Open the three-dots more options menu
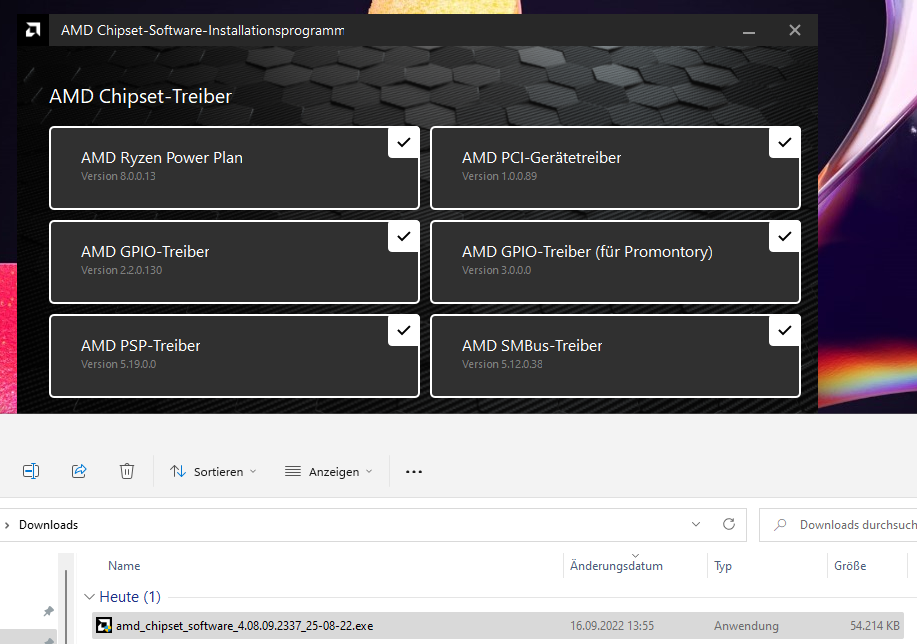The height and width of the screenshot is (644, 917). point(413,471)
